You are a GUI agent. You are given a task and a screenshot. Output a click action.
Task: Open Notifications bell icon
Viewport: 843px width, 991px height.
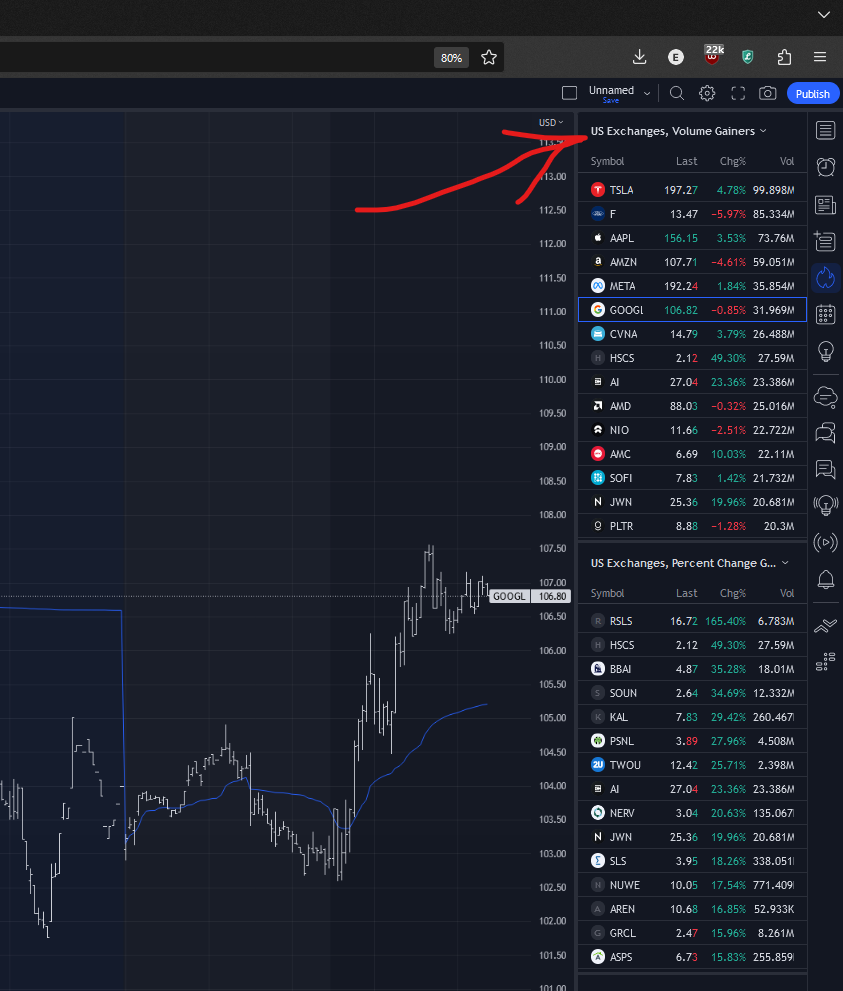point(825,579)
